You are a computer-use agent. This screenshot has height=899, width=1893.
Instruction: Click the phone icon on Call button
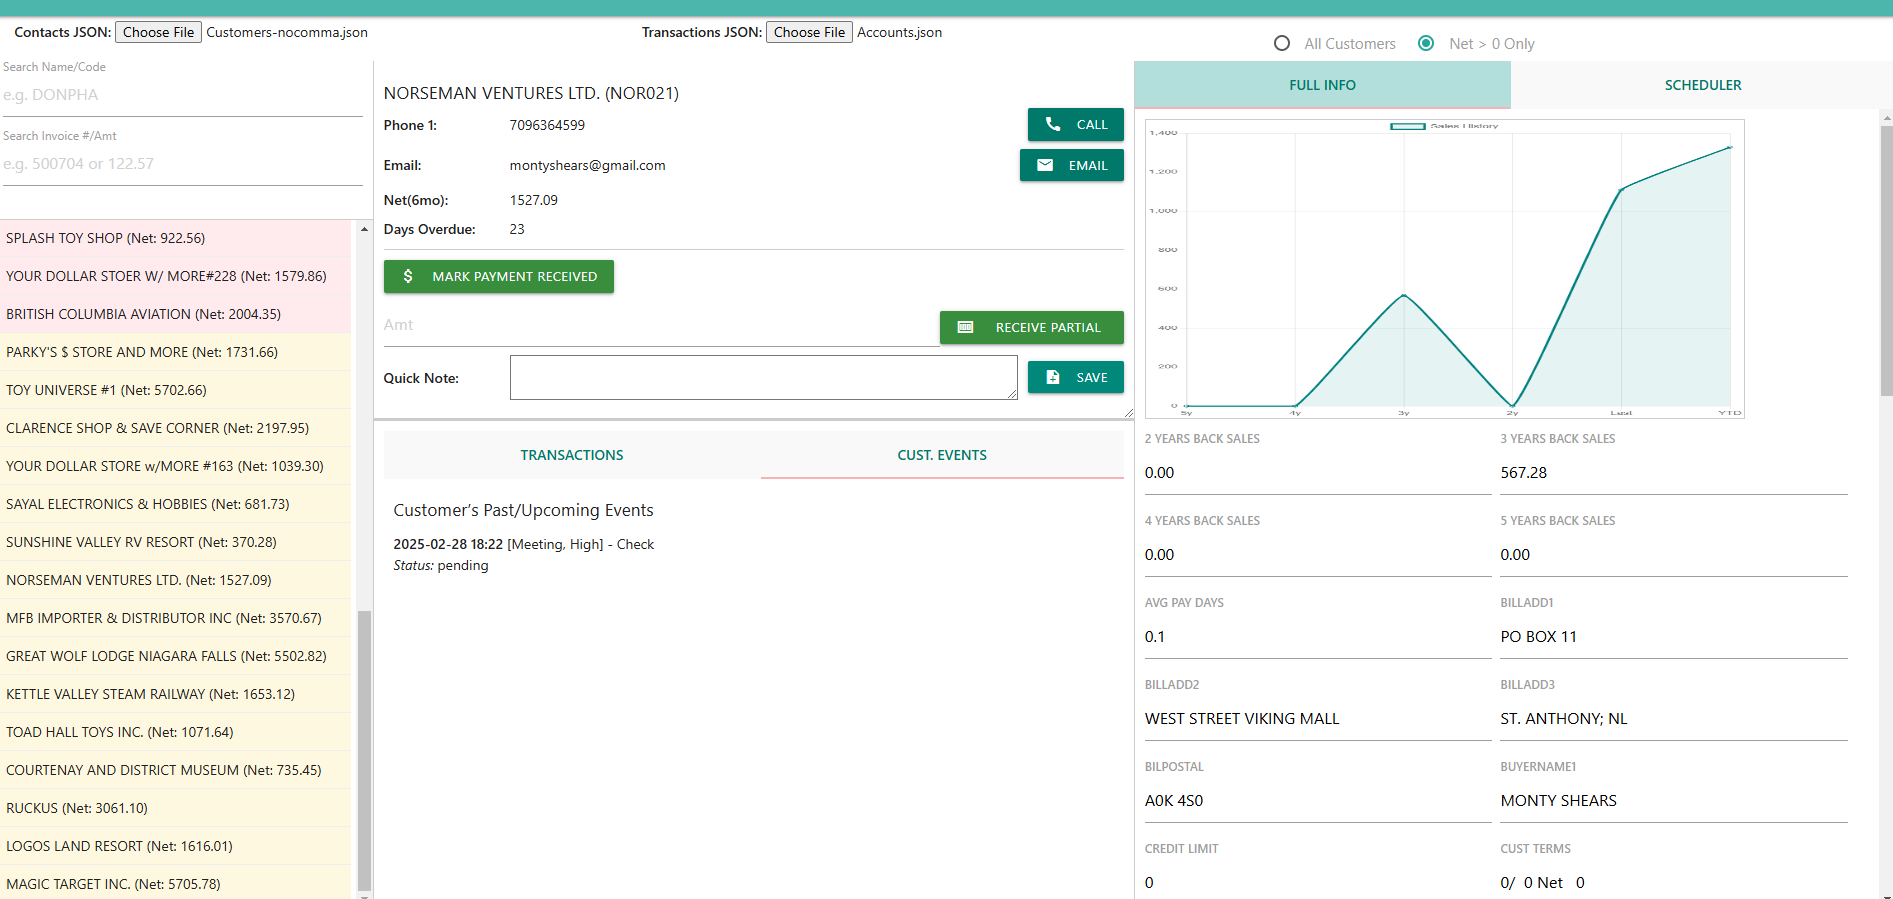pos(1053,125)
